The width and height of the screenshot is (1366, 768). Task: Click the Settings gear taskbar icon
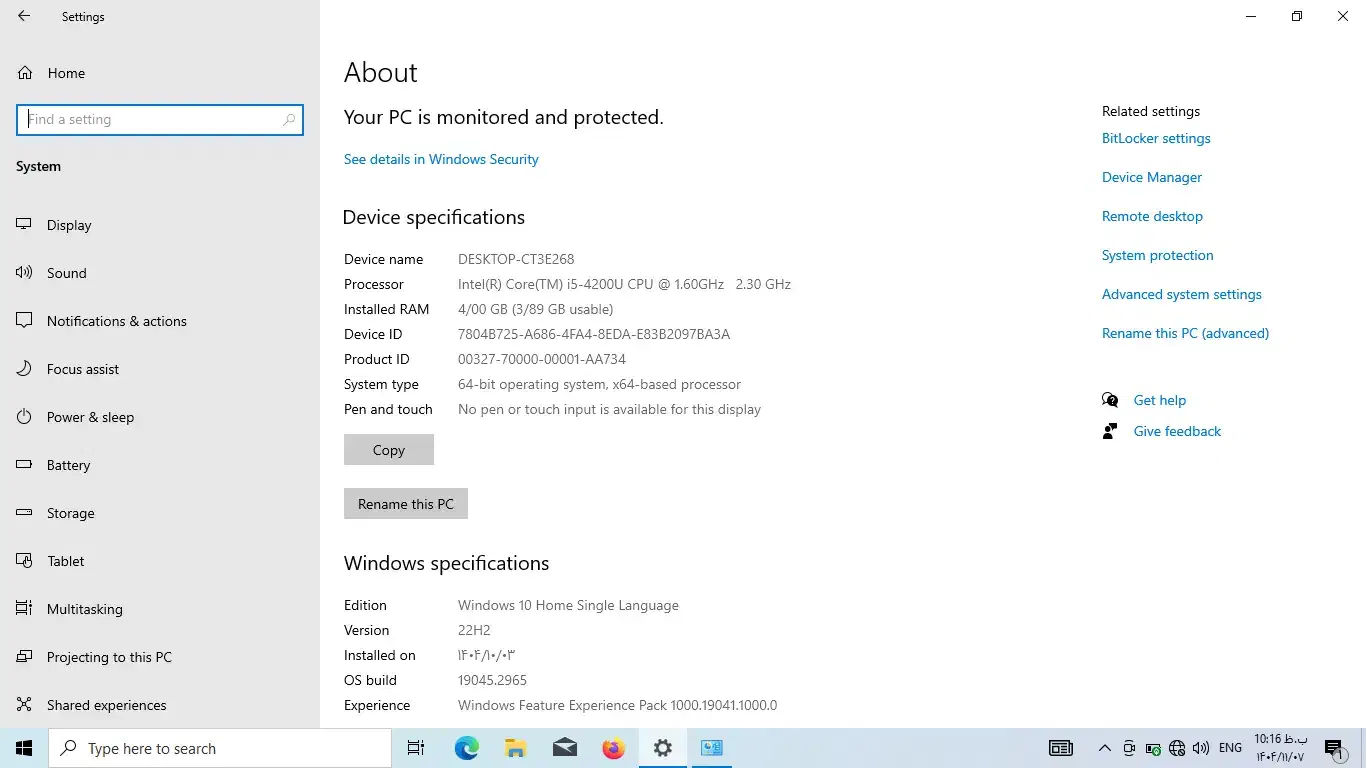[662, 748]
